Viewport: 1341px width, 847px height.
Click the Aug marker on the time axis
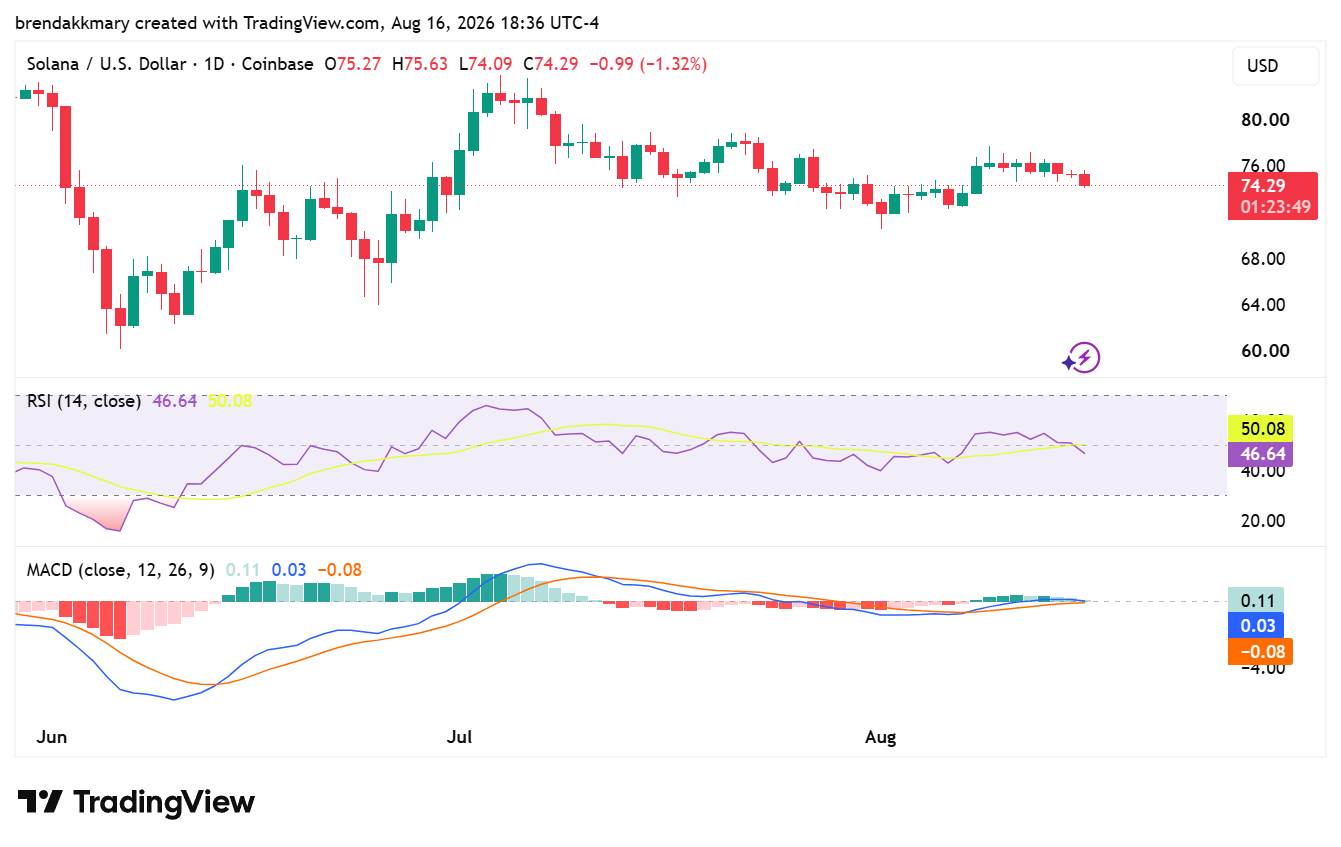(x=880, y=737)
